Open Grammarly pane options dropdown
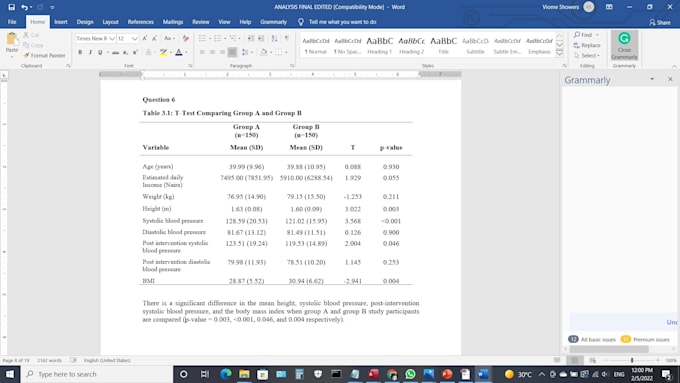The height and width of the screenshot is (383, 680). tap(652, 79)
